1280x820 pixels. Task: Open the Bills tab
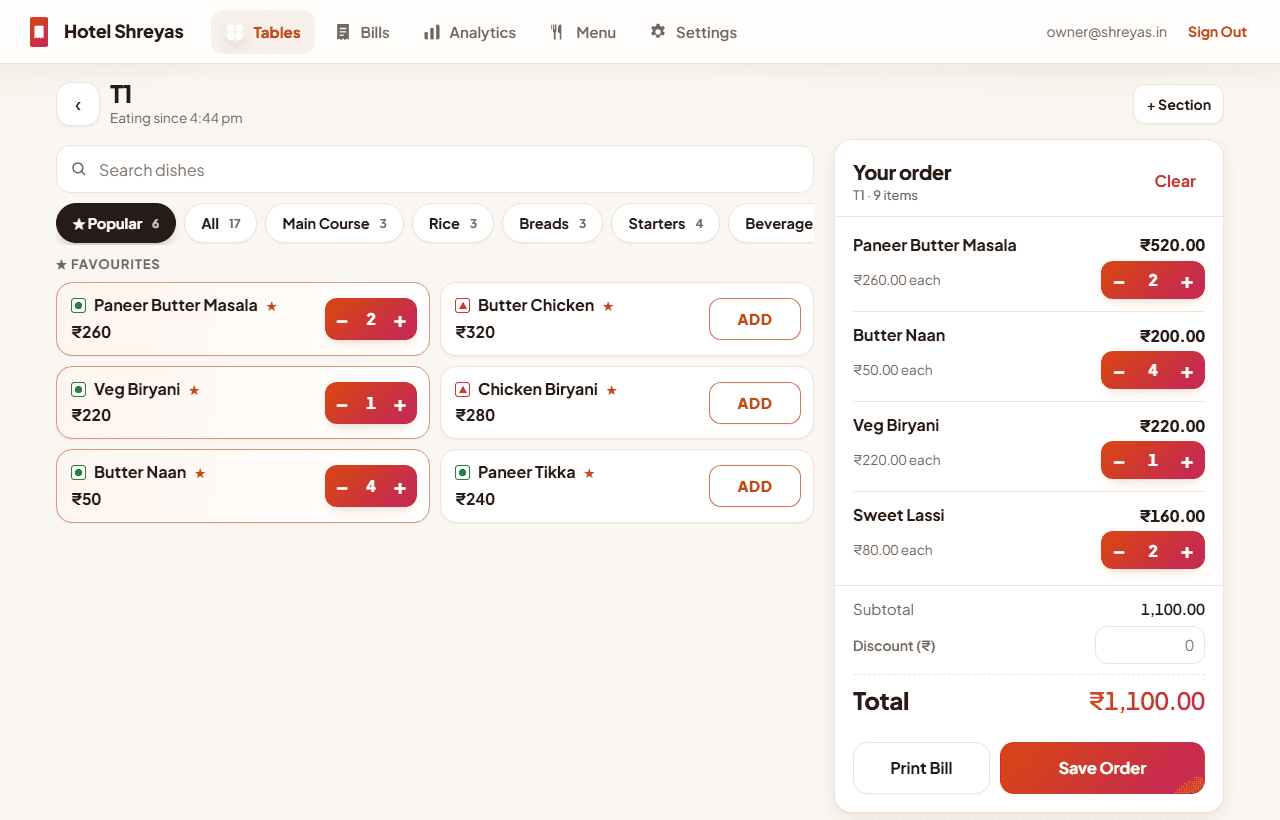pos(362,32)
